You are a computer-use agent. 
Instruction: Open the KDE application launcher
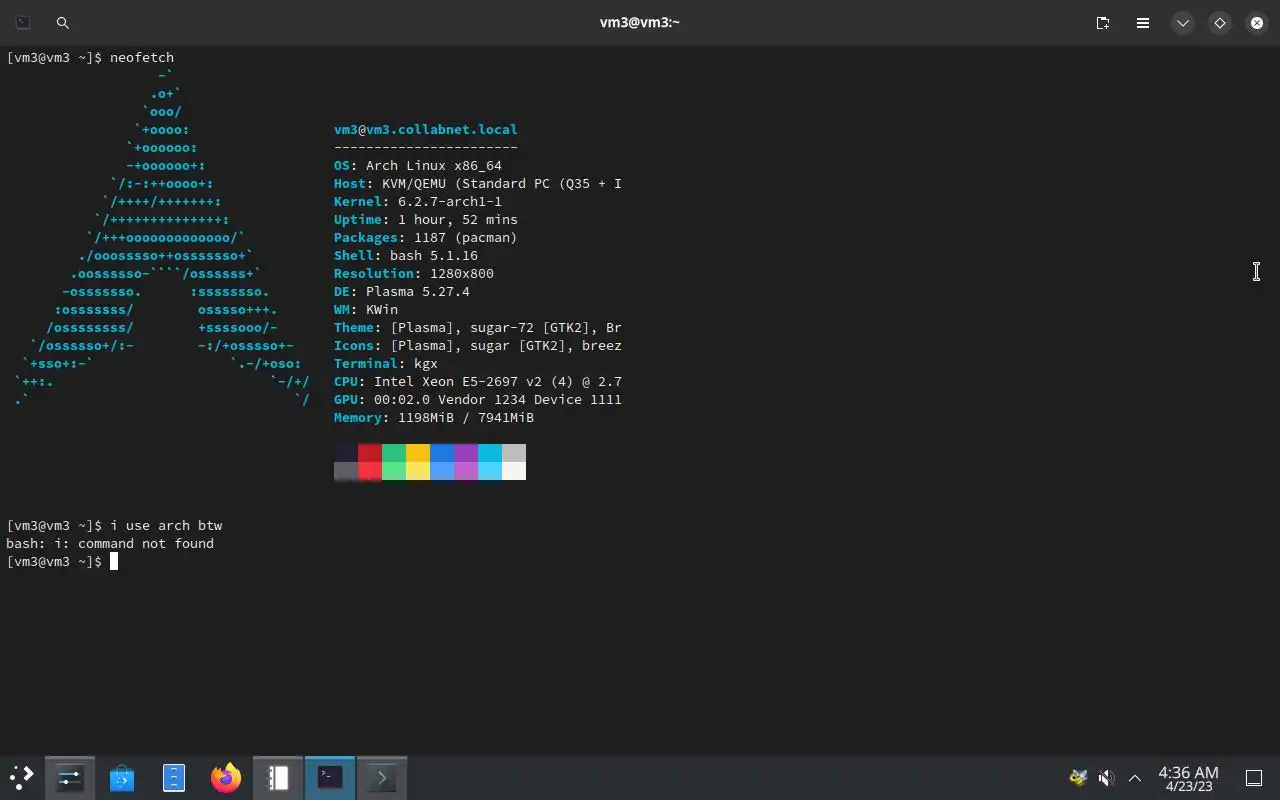[21, 777]
